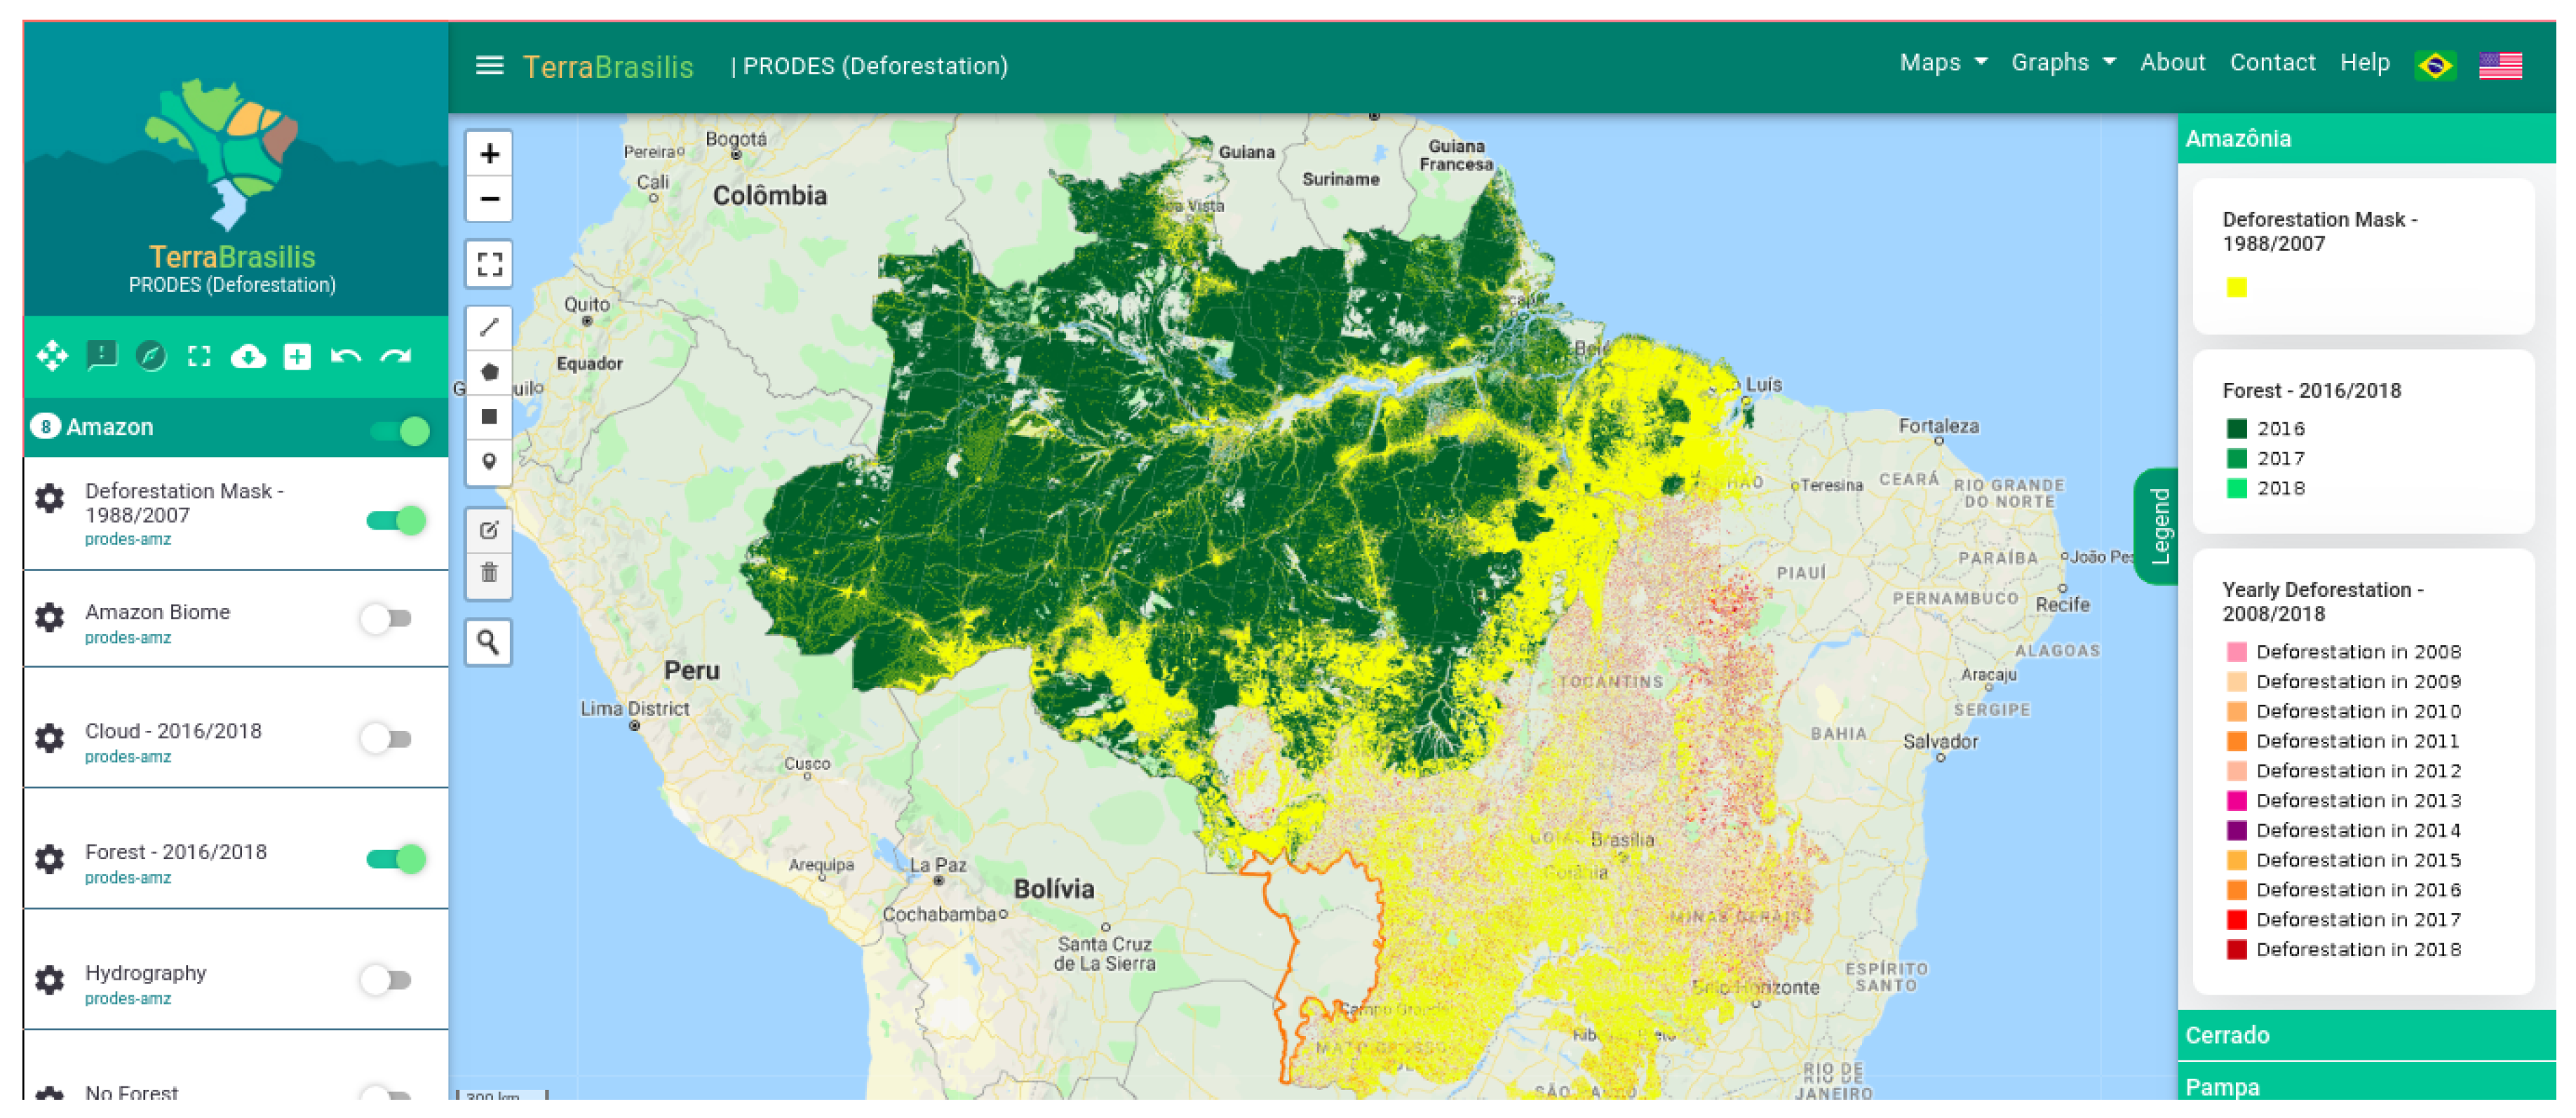Click the undo arrow icon
This screenshot has height=1118, width=2576.
point(346,356)
